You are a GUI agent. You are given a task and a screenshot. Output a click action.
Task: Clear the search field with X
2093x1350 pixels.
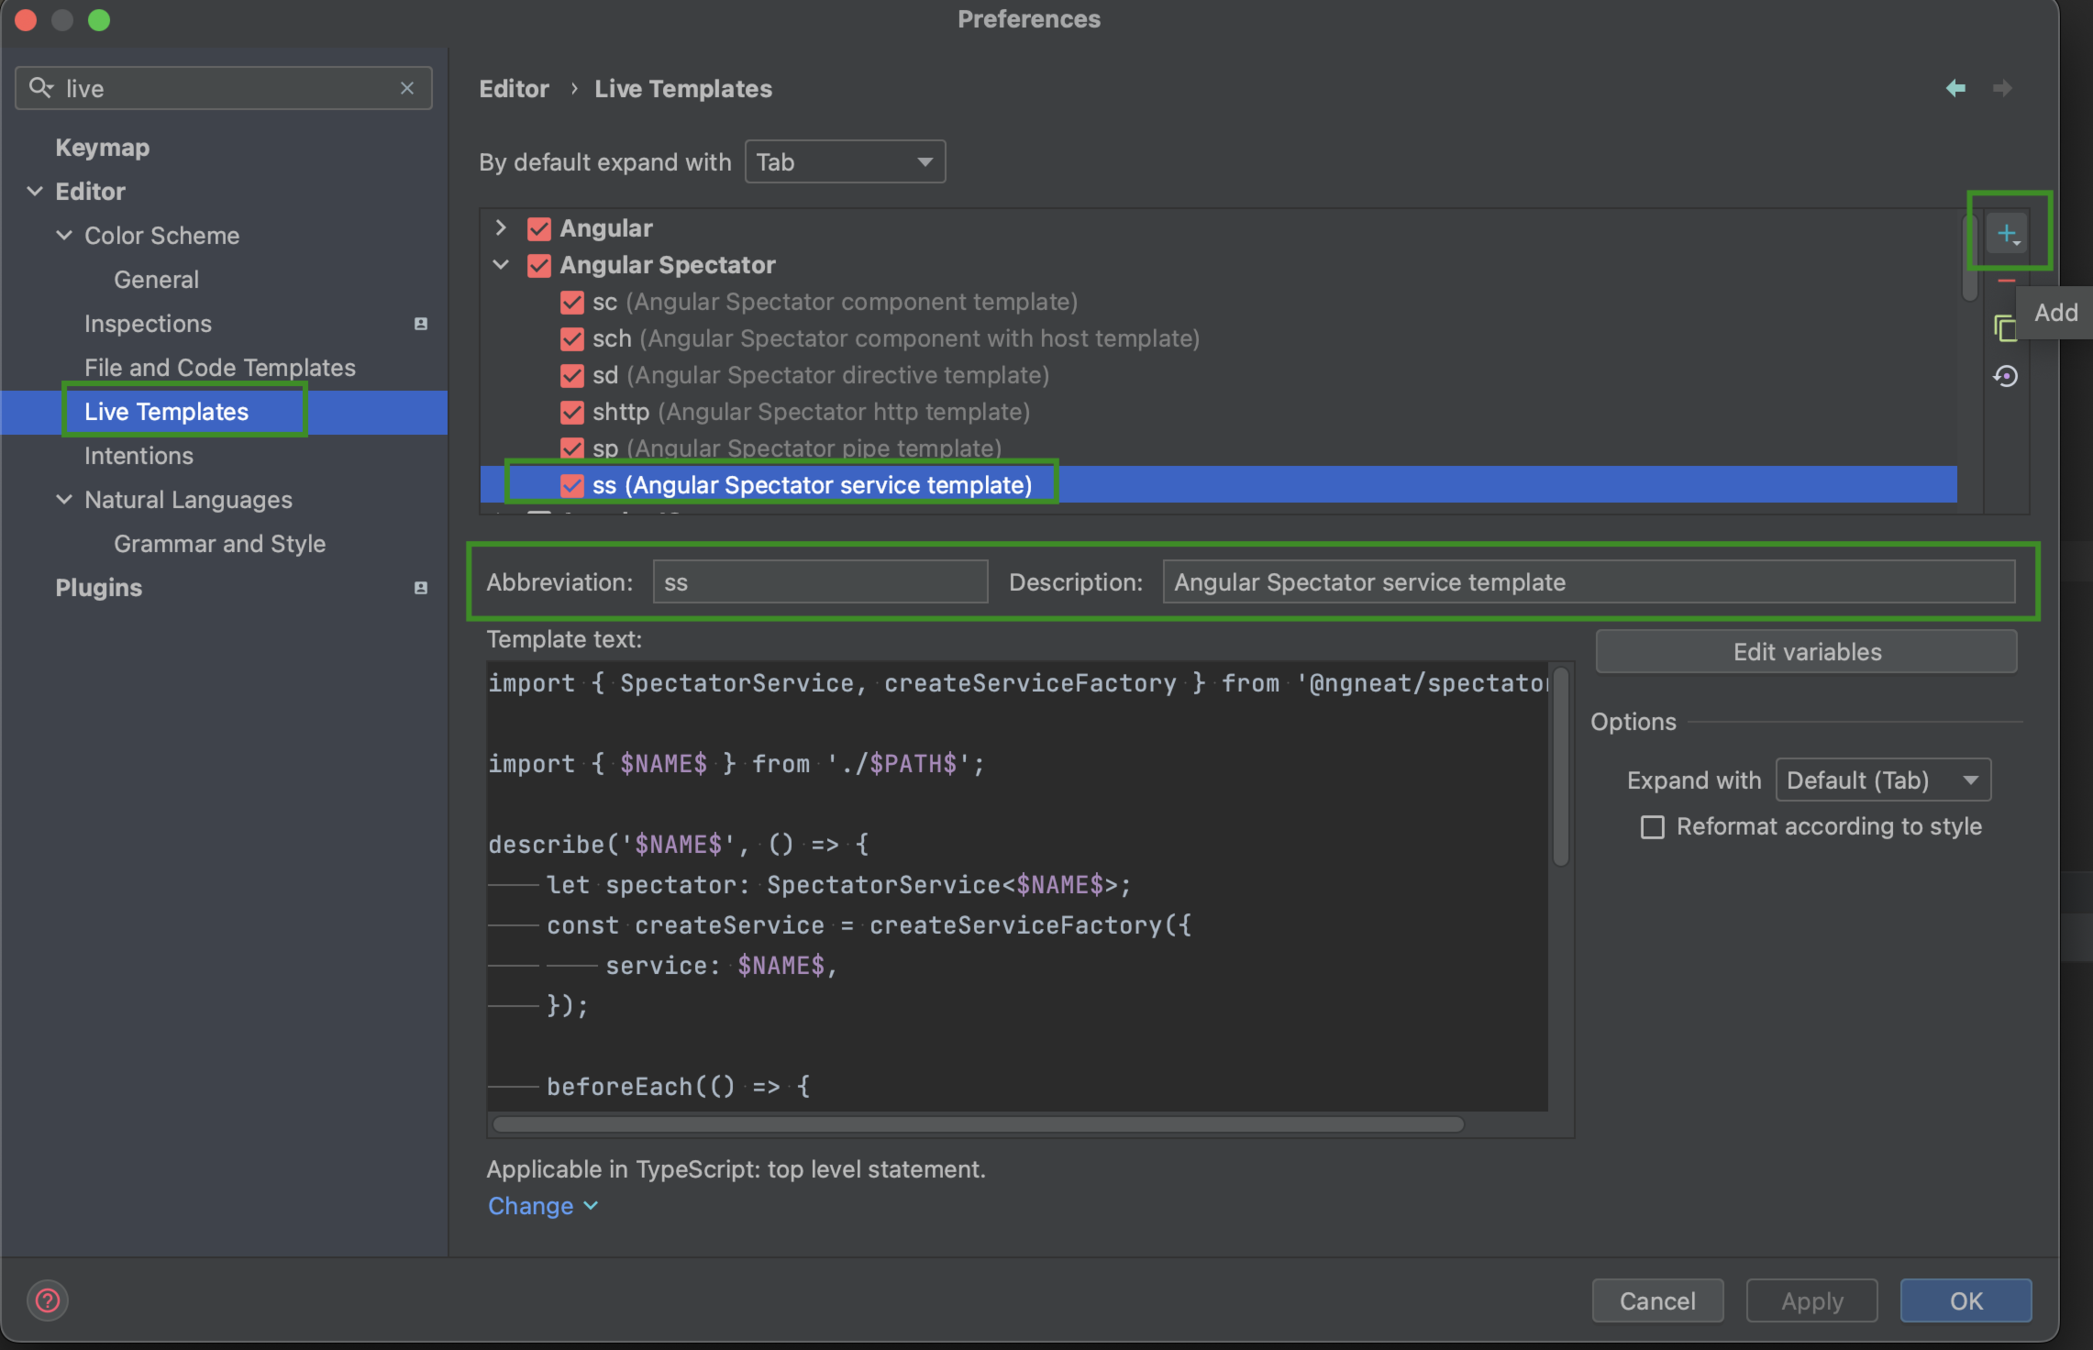[x=407, y=88]
